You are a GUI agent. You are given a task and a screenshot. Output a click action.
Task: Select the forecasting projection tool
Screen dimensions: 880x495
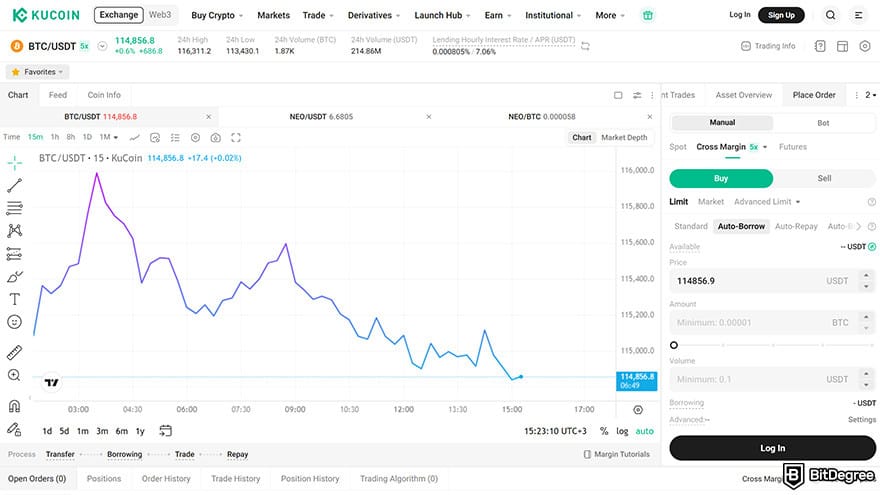(x=15, y=254)
